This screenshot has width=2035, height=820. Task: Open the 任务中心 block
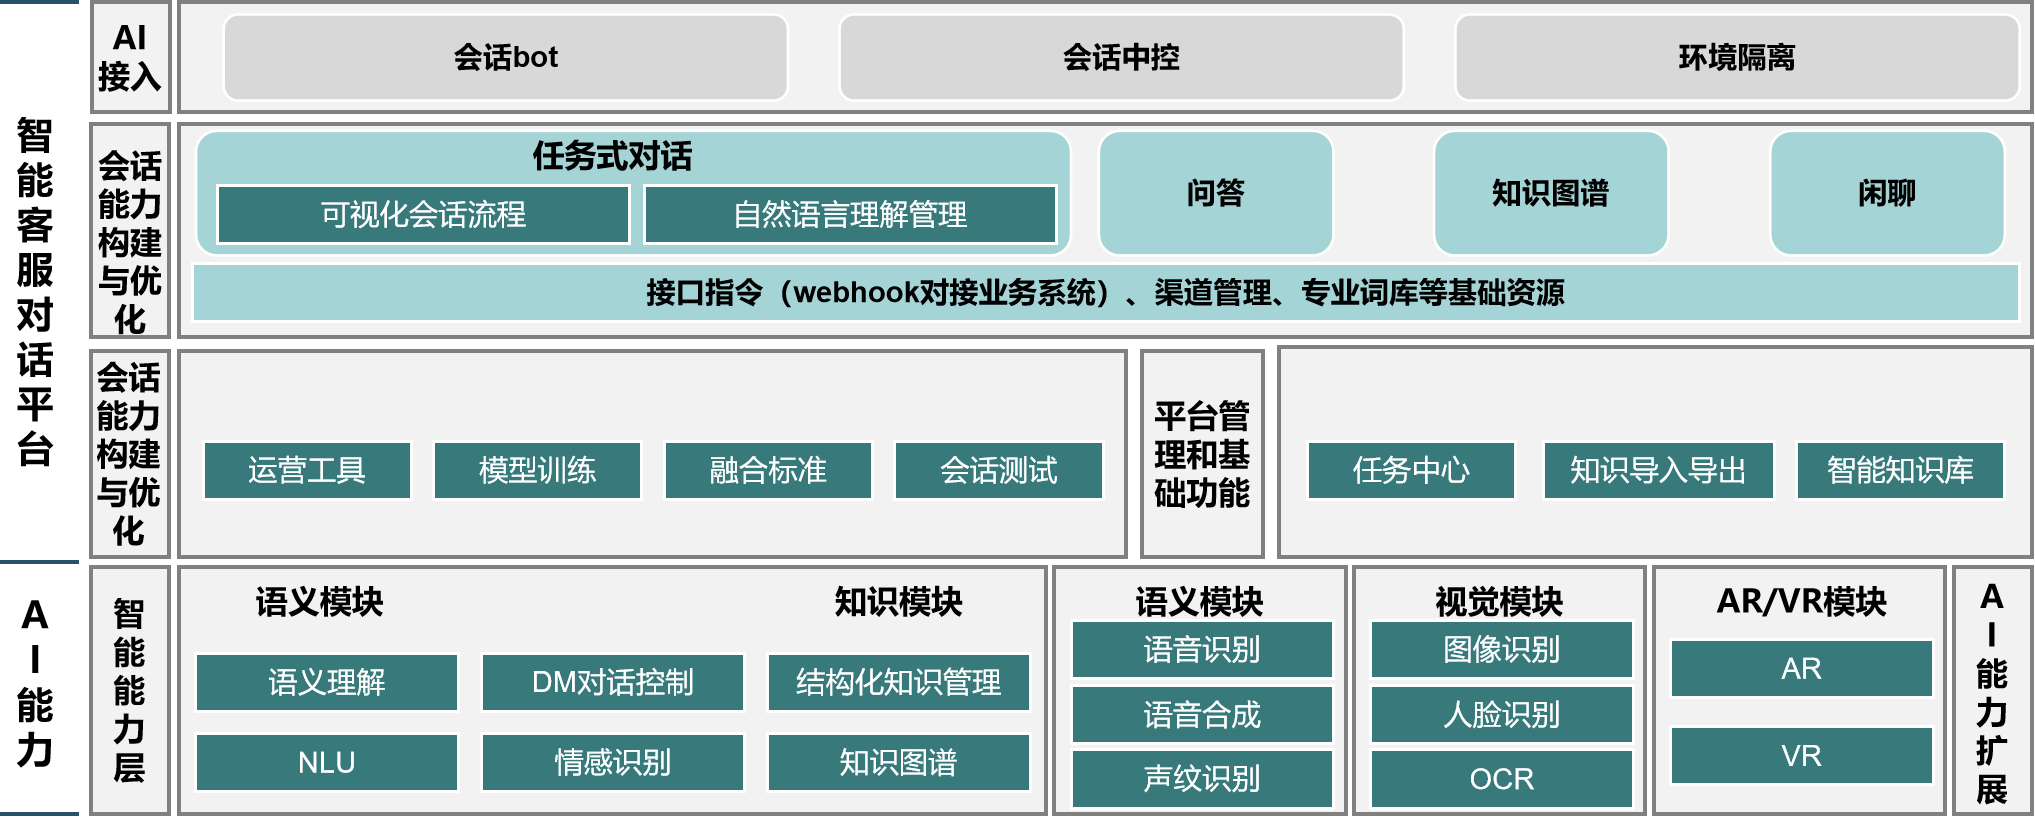click(1411, 470)
